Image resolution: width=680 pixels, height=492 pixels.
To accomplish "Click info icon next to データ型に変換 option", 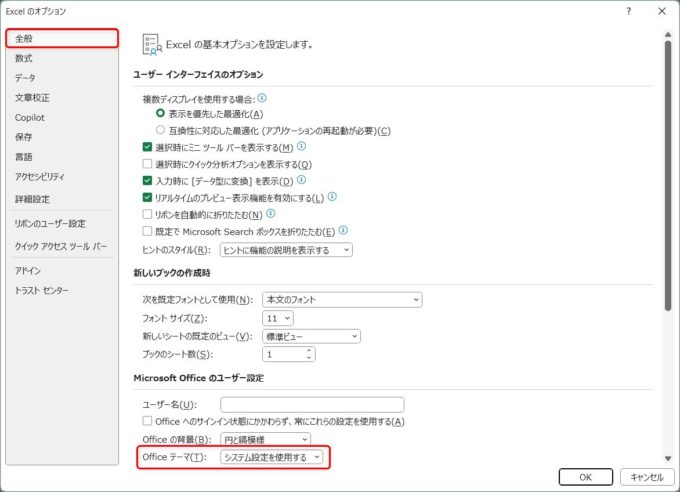I will 301,180.
